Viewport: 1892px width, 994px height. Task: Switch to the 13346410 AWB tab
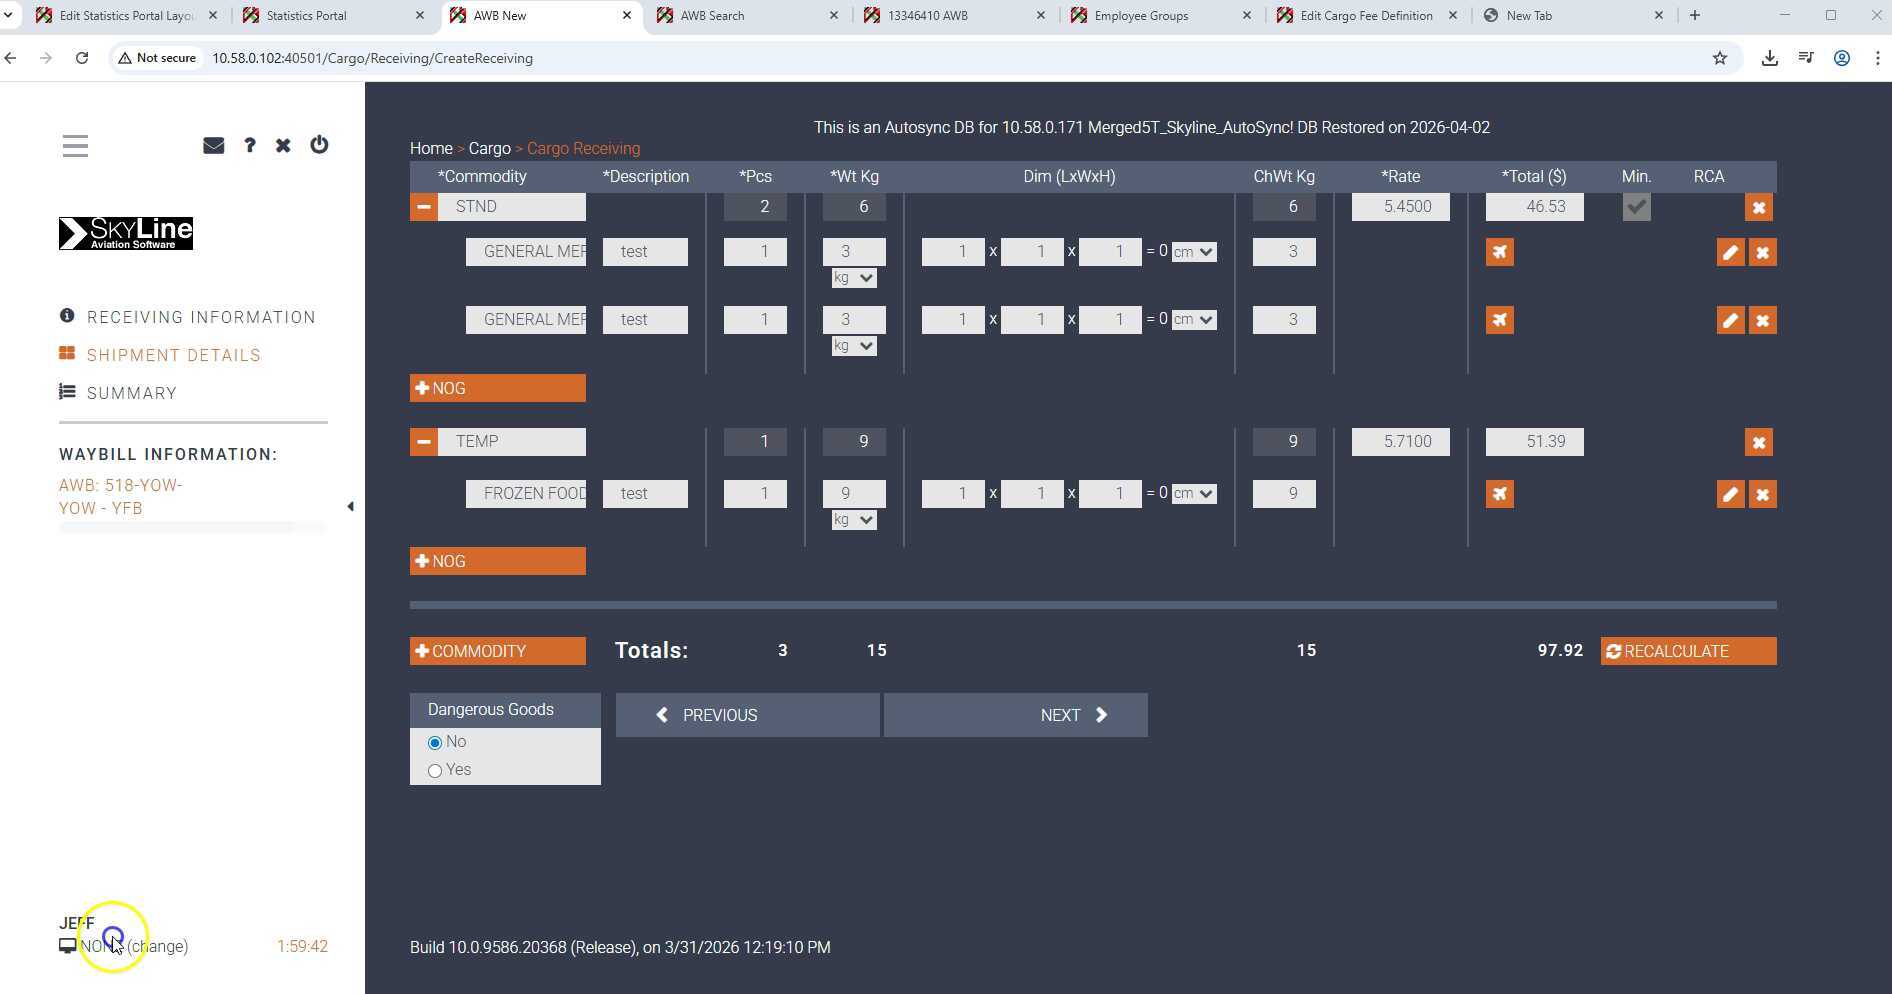955,15
